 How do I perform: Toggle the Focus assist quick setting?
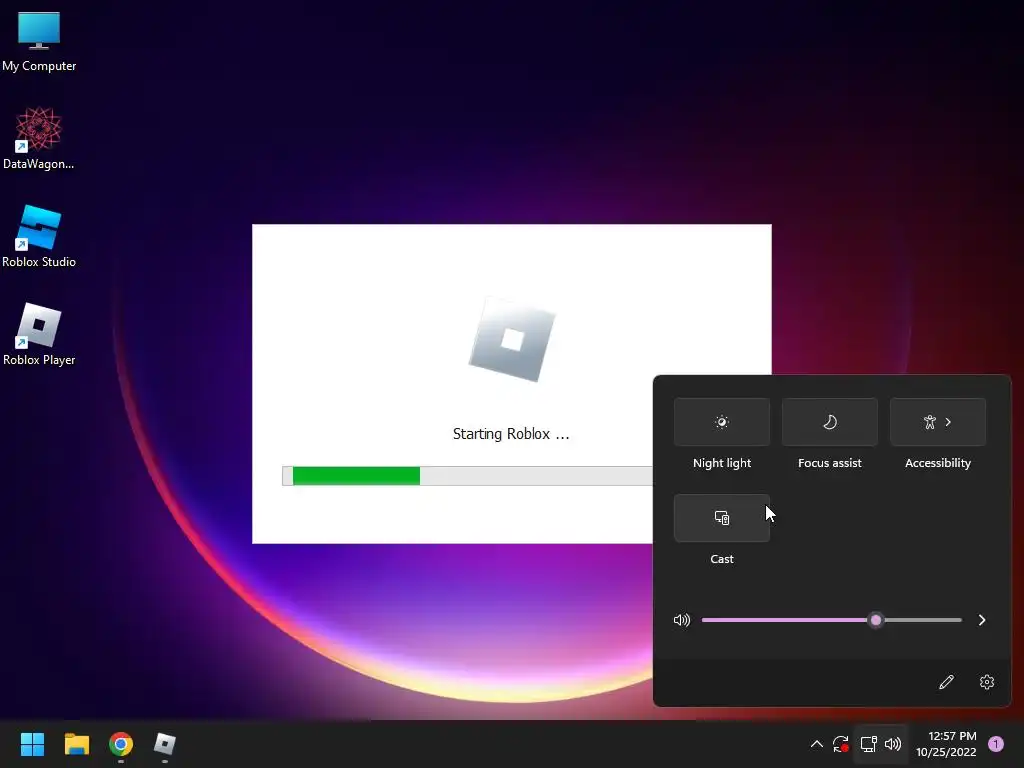pos(829,422)
